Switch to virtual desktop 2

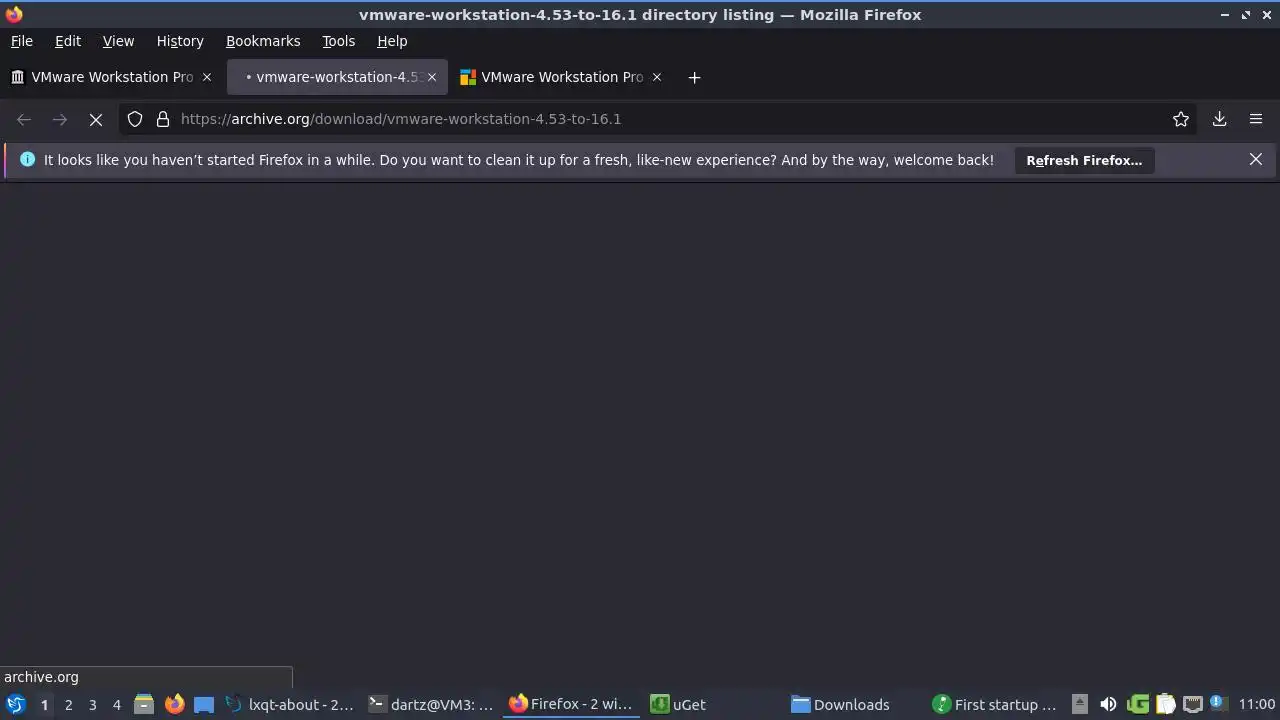click(68, 704)
